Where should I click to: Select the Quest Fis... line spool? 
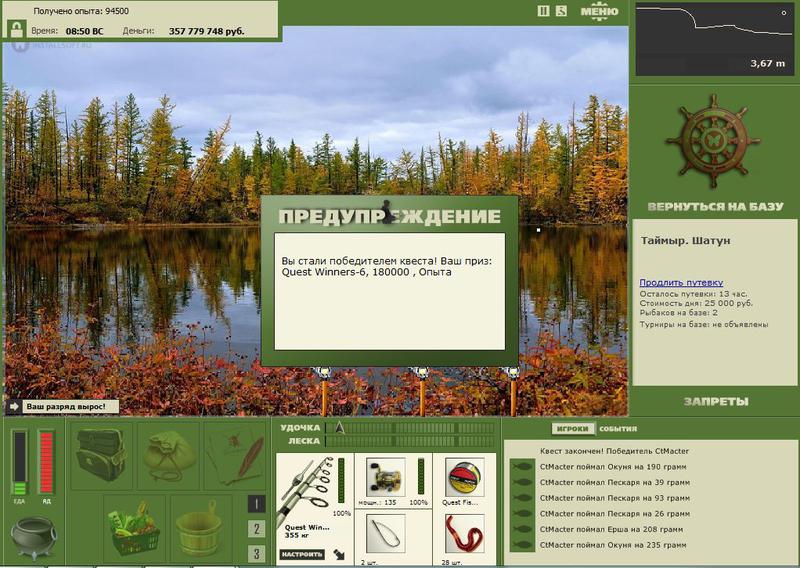coord(464,478)
